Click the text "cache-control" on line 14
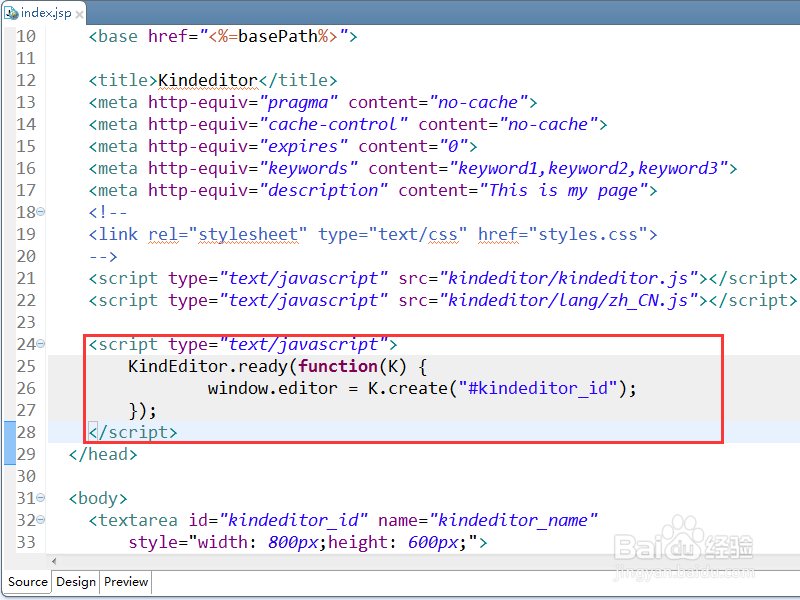This screenshot has width=800, height=600. pos(333,124)
